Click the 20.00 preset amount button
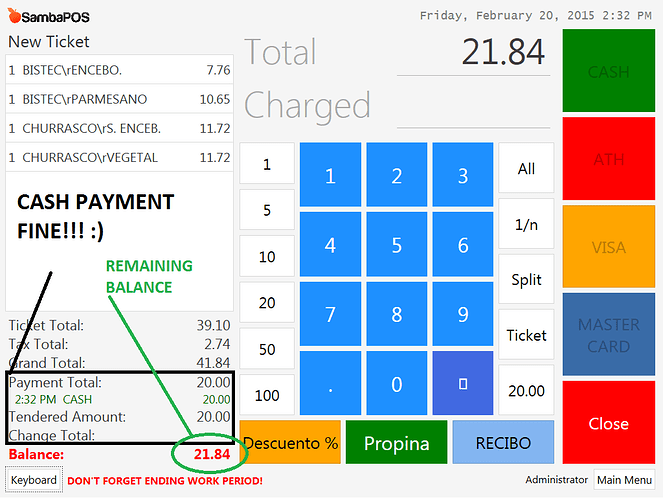The height and width of the screenshot is (500, 663). pos(526,391)
